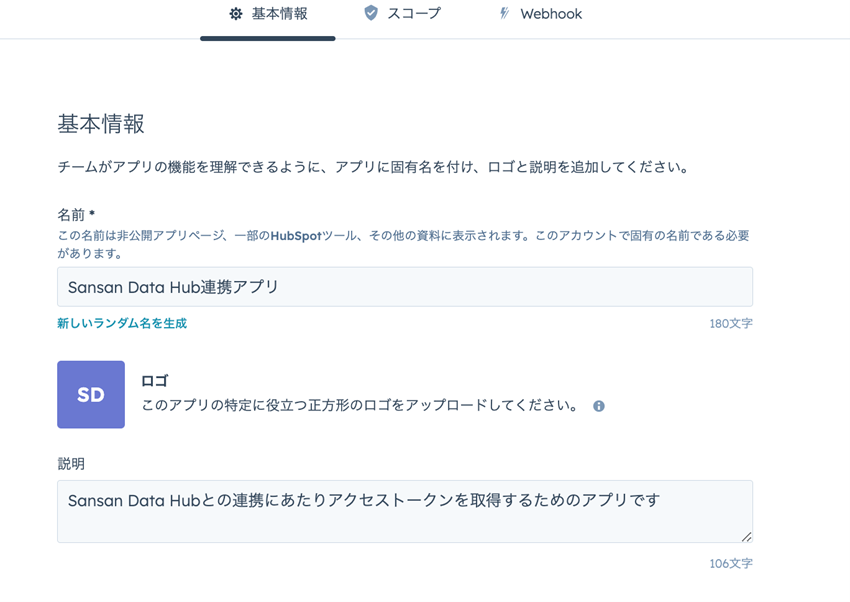Open the 基本情報 tab label
The image size is (850, 602).
pos(280,14)
